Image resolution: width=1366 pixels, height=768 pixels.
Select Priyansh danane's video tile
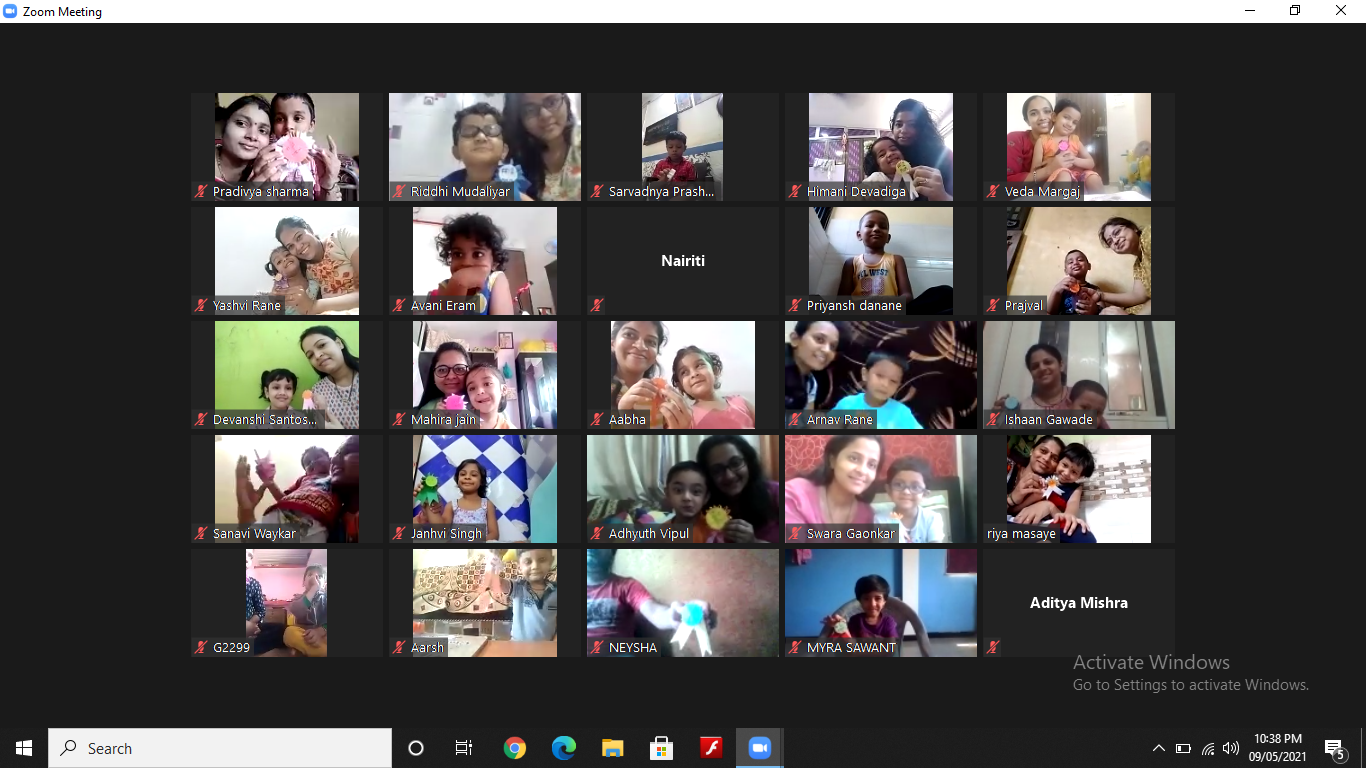pyautogui.click(x=881, y=261)
